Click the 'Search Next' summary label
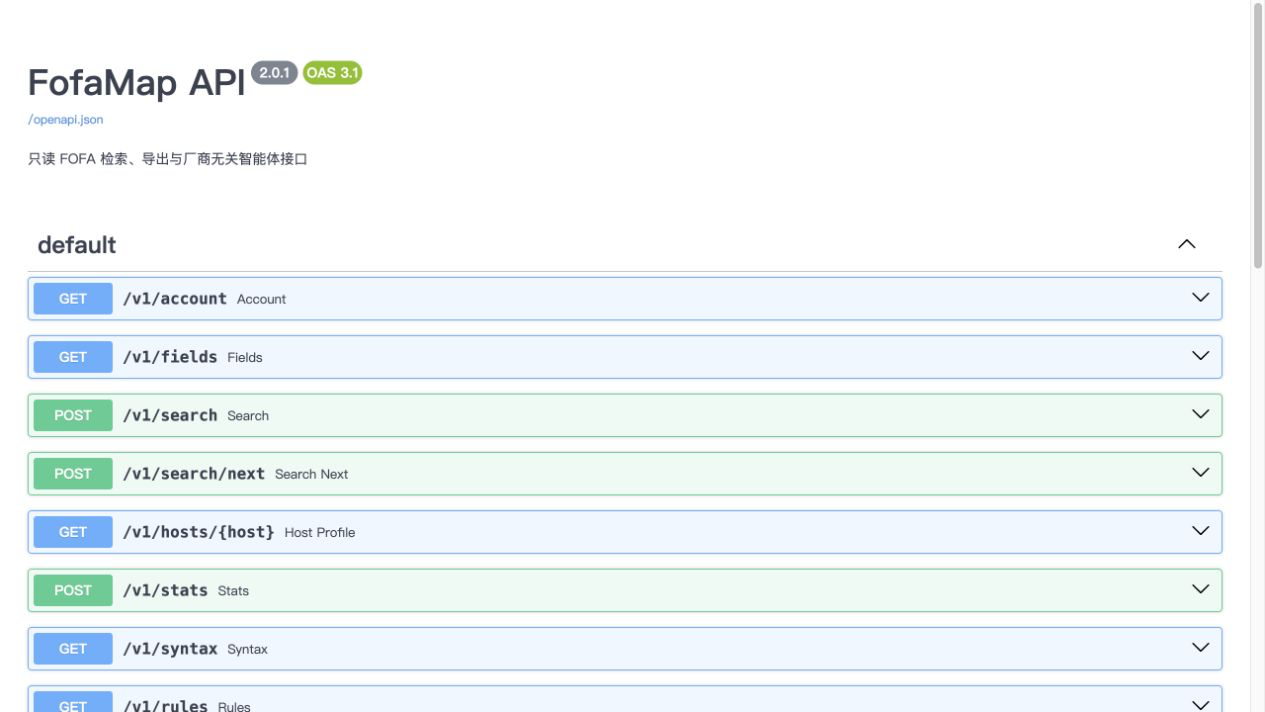Image resolution: width=1265 pixels, height=712 pixels. point(311,474)
